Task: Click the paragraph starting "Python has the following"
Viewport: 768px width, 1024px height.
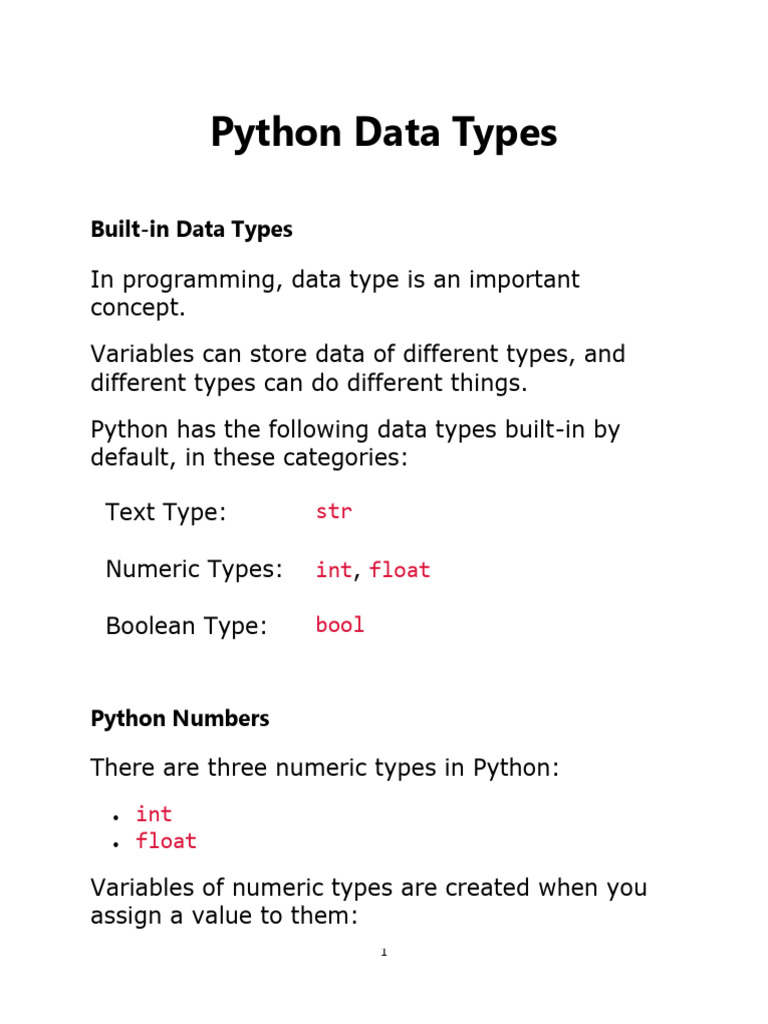Action: (x=355, y=443)
